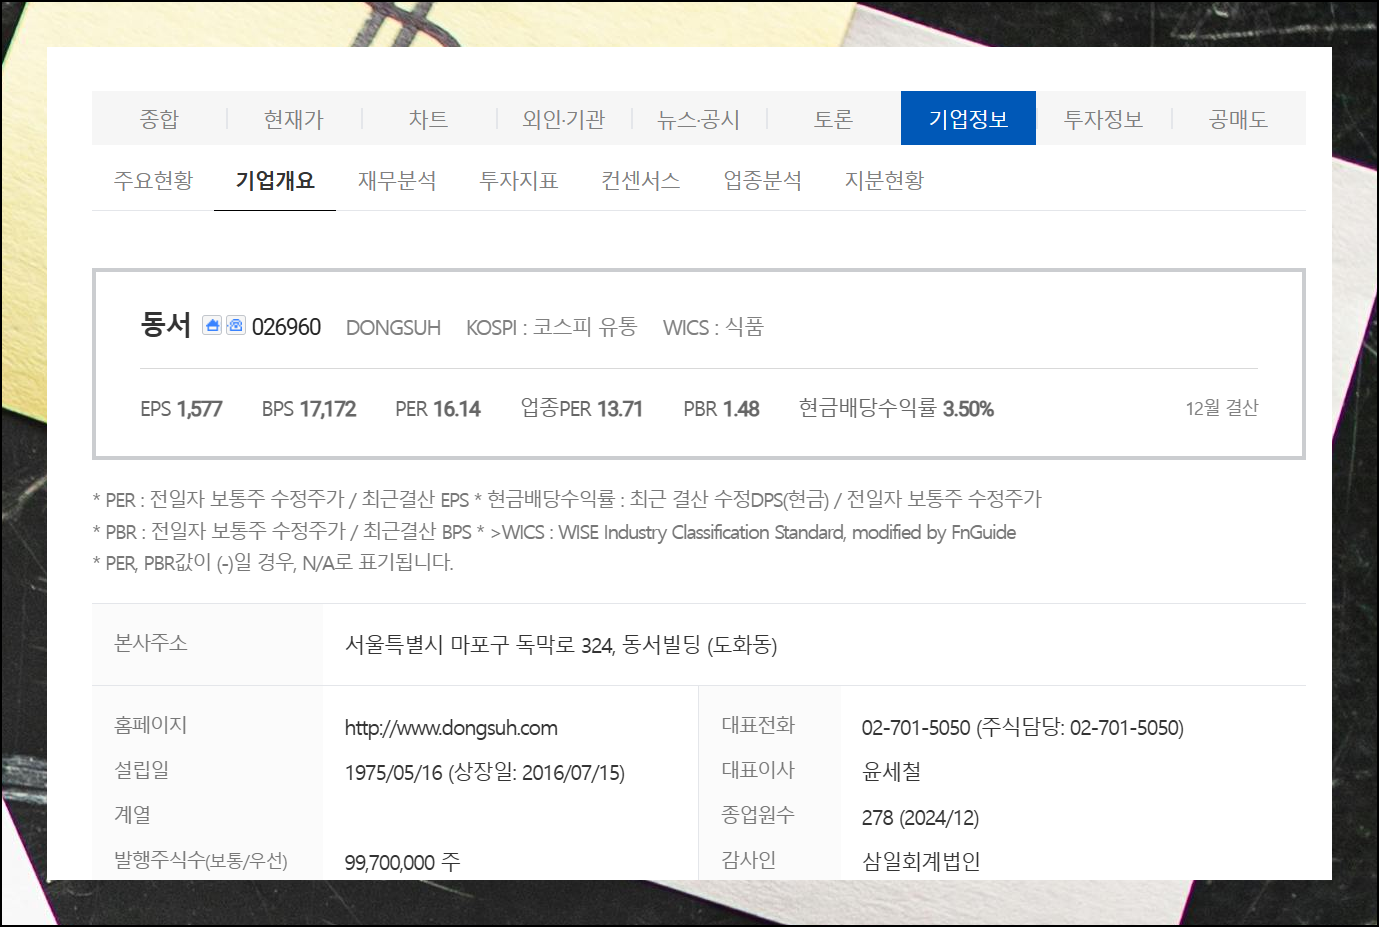Select the 기업정보 tab
Viewport: 1379px width, 927px height.
point(968,119)
